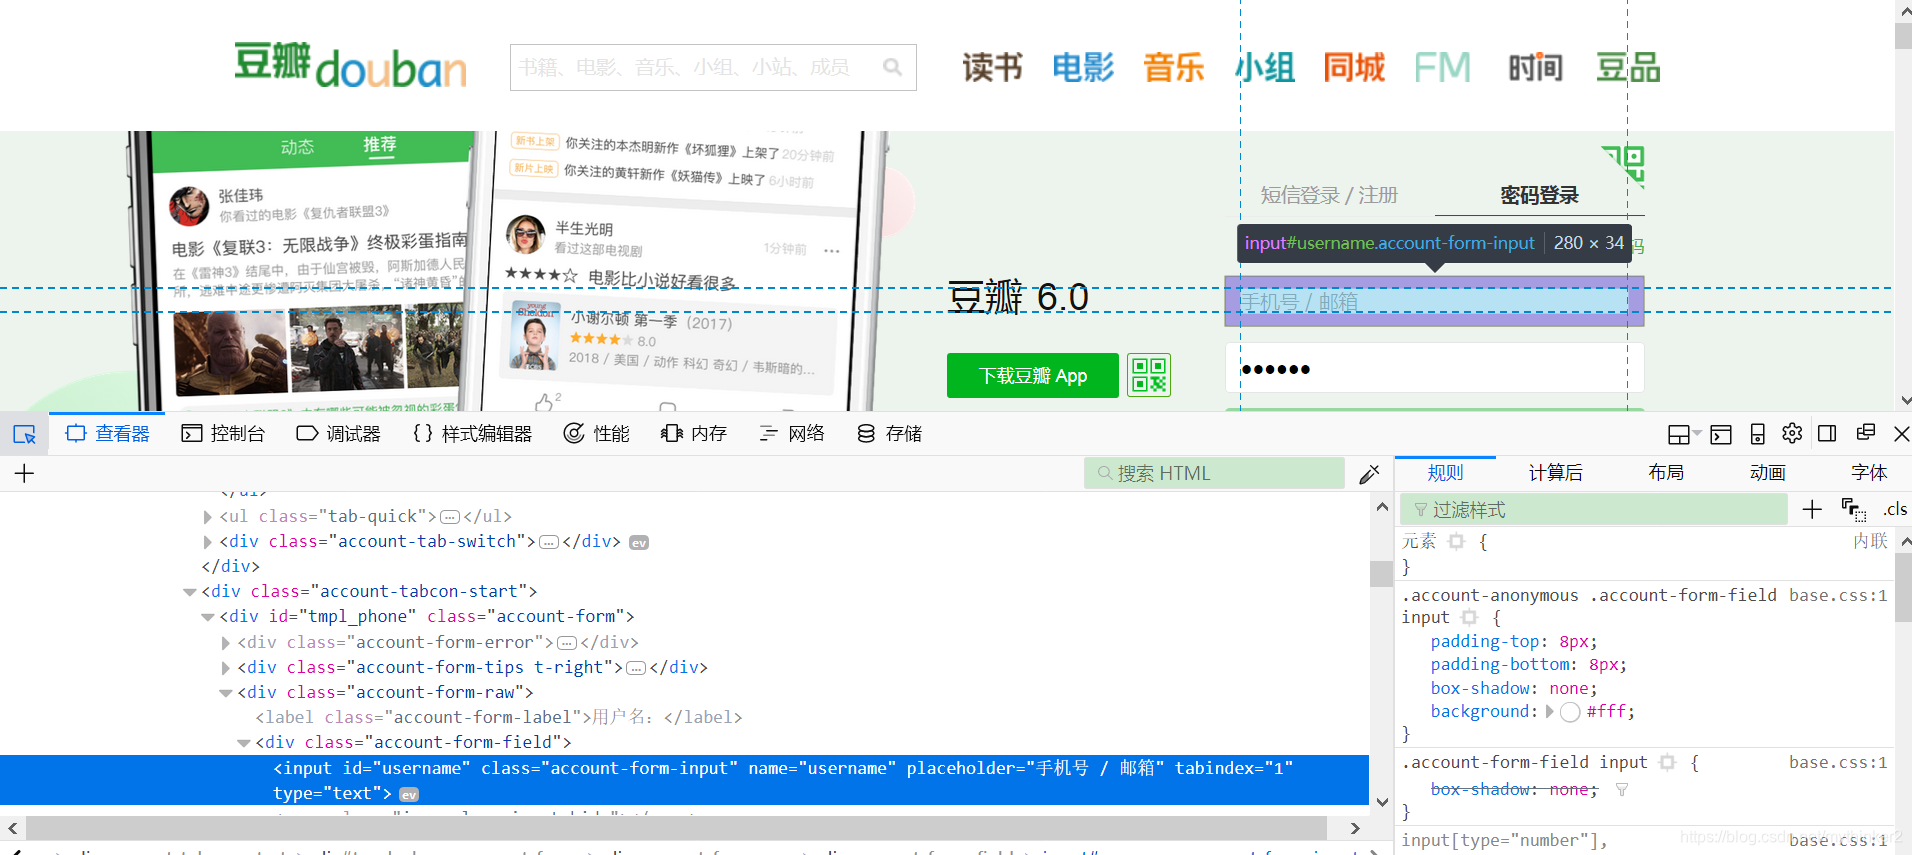Toggle the .cls class panel
Image resolution: width=1912 pixels, height=855 pixels.
(x=1896, y=510)
